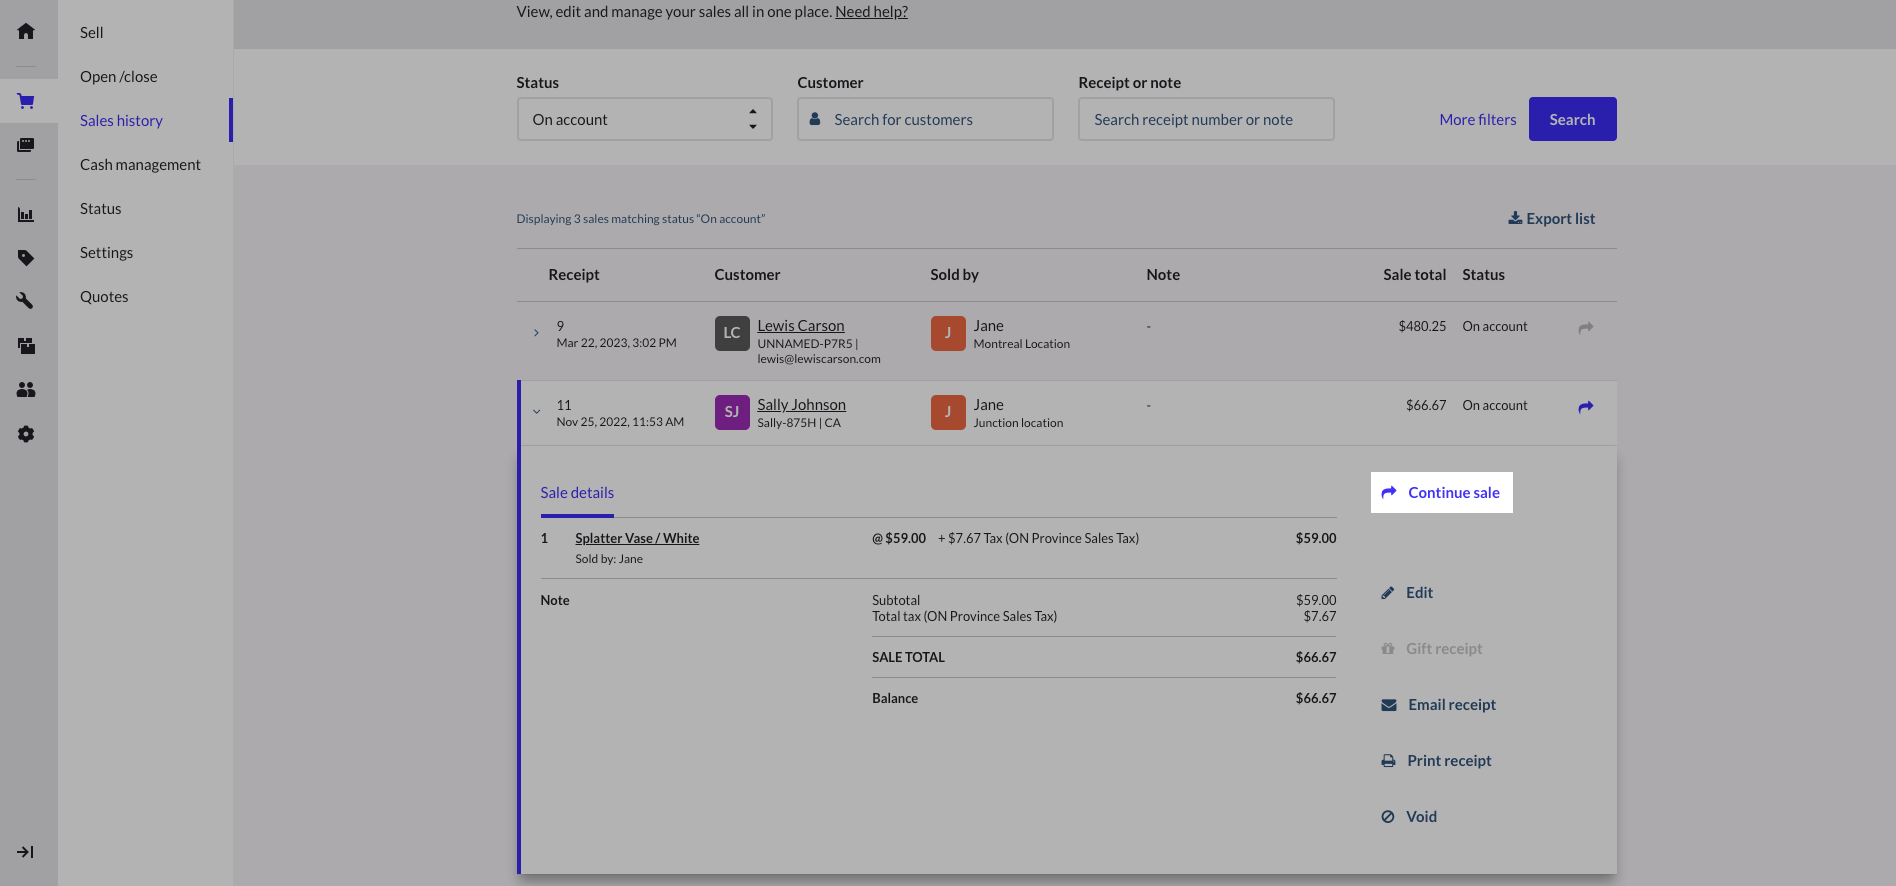
Task: Open the Setup gear icon
Action: (x=26, y=434)
